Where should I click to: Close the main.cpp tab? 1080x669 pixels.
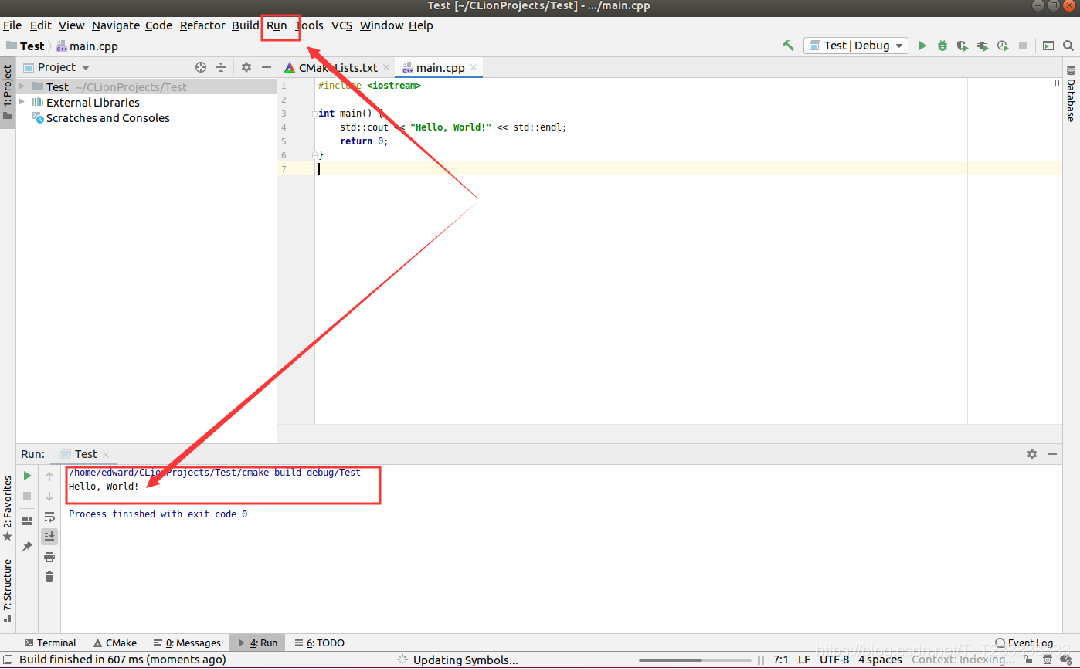(473, 68)
